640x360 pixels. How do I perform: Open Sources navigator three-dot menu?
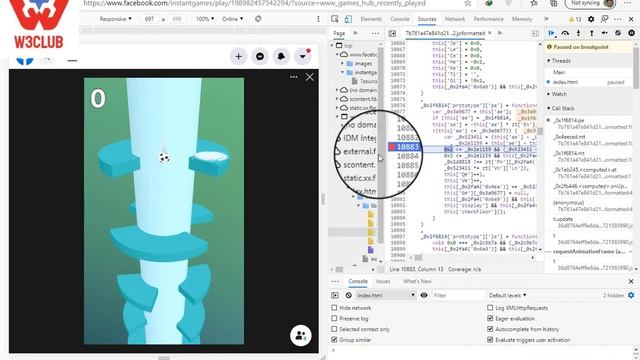[375, 33]
